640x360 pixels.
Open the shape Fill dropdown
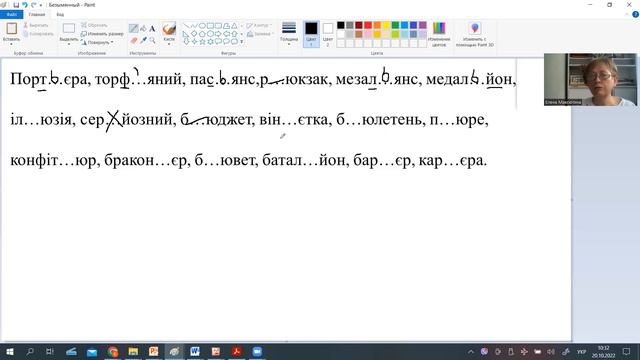pos(260,34)
